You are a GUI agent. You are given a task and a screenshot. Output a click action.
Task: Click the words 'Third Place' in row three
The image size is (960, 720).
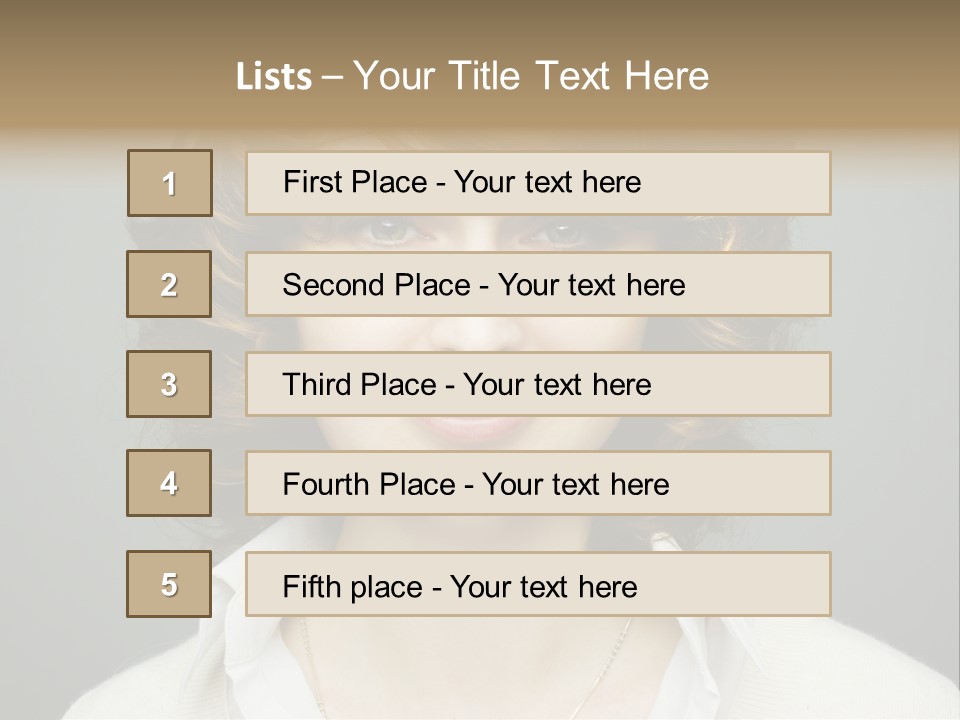[359, 385]
